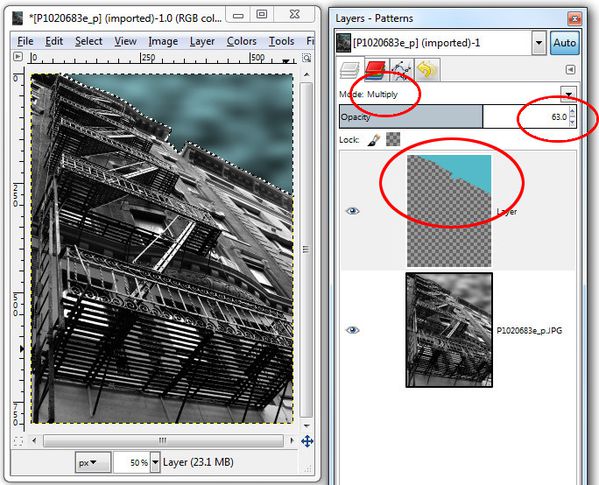The width and height of the screenshot is (599, 485).
Task: Click the opacity value field 63.0
Action: 559,117
